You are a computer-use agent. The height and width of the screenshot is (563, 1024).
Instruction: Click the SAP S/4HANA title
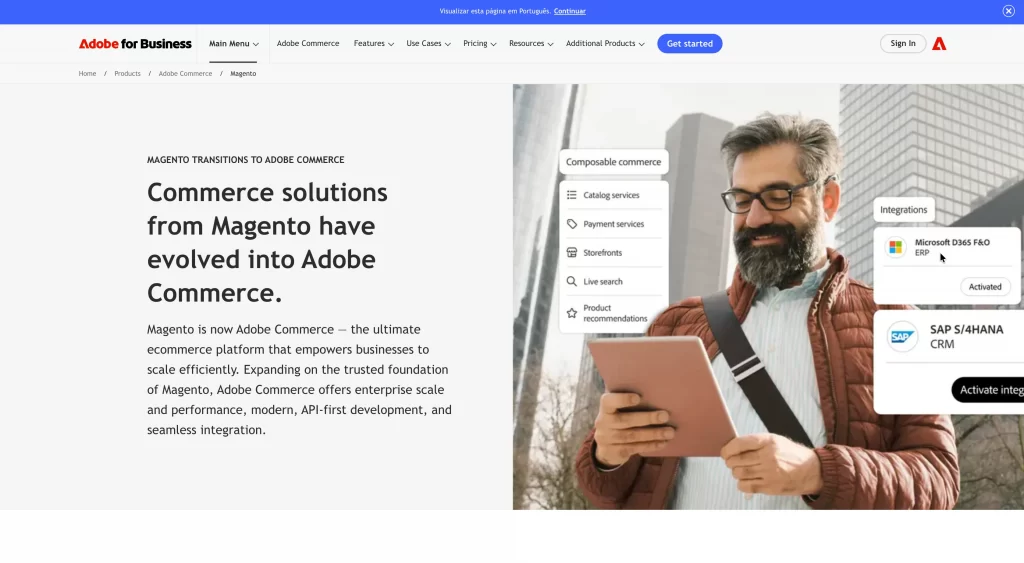tap(967, 330)
